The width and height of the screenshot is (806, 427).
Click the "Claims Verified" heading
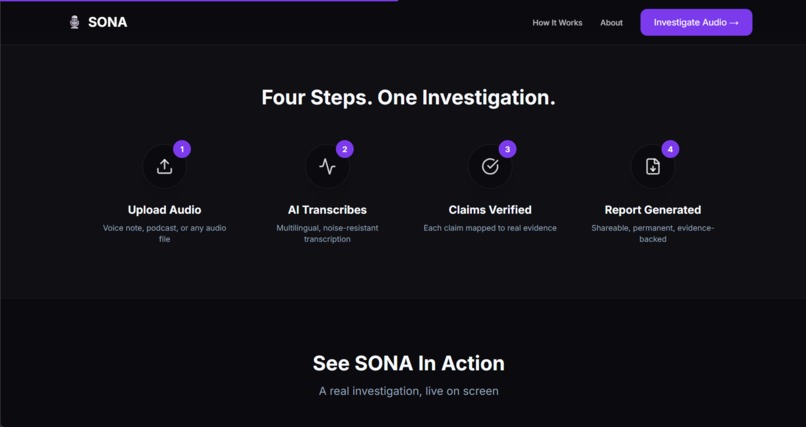490,210
